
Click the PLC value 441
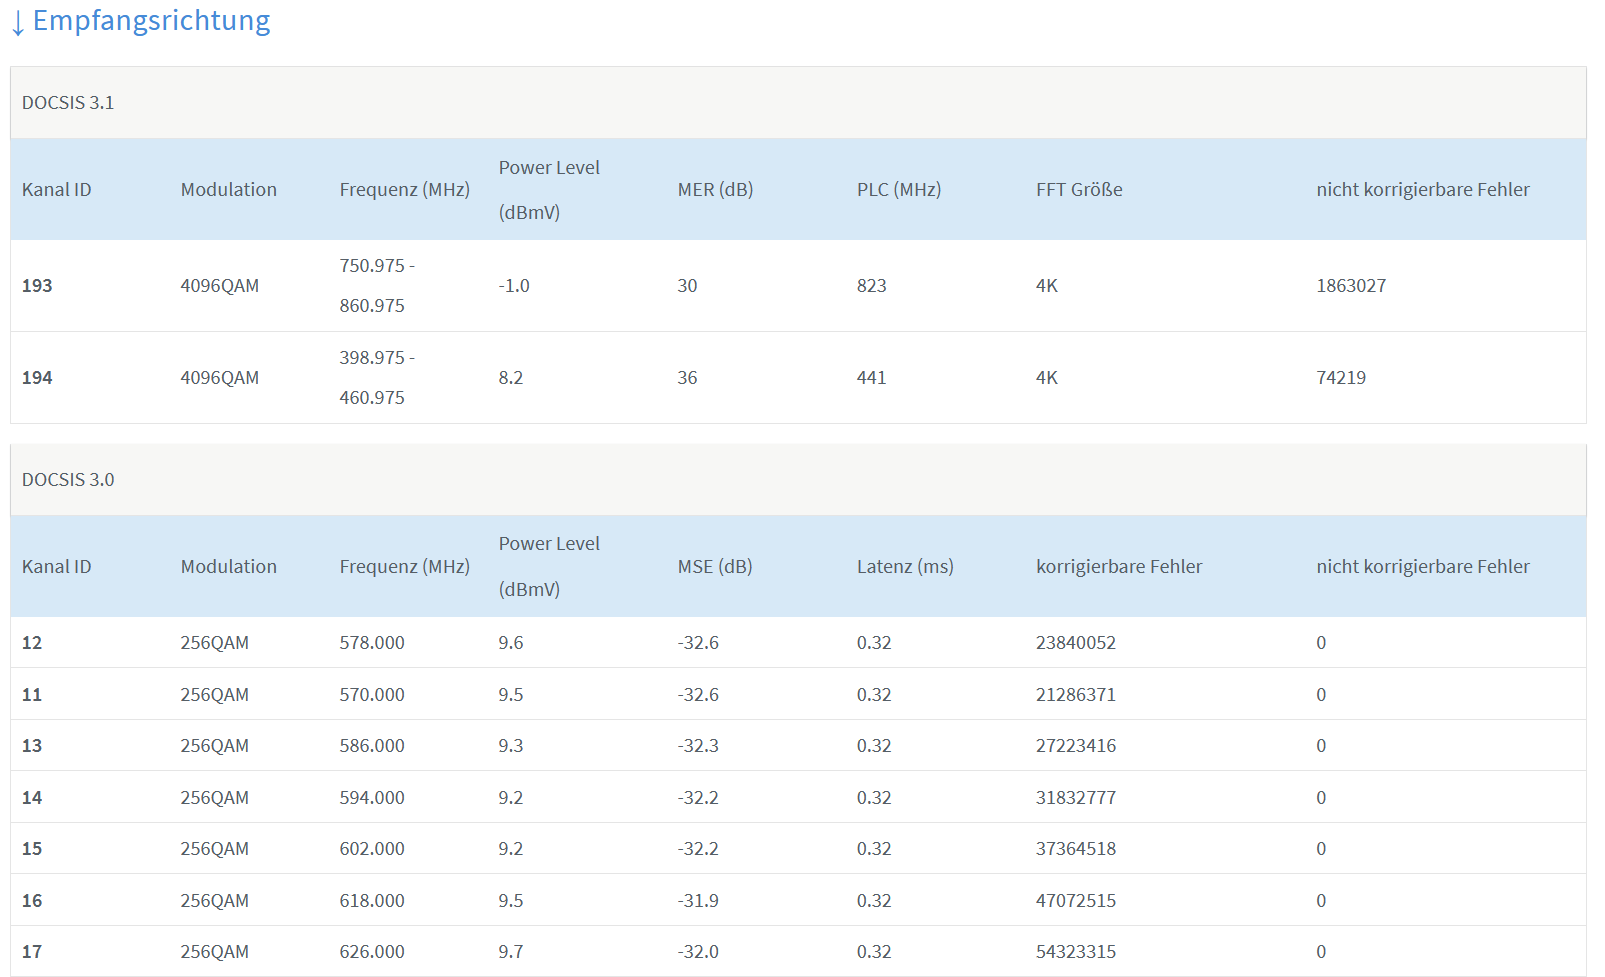[x=872, y=378]
